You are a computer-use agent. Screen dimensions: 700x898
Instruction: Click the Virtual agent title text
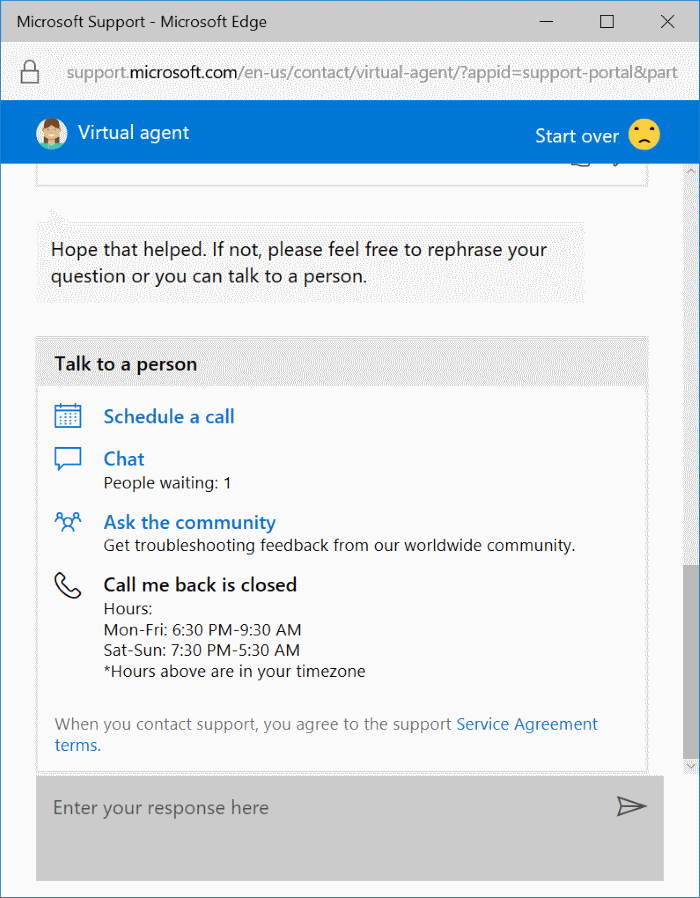tap(133, 132)
